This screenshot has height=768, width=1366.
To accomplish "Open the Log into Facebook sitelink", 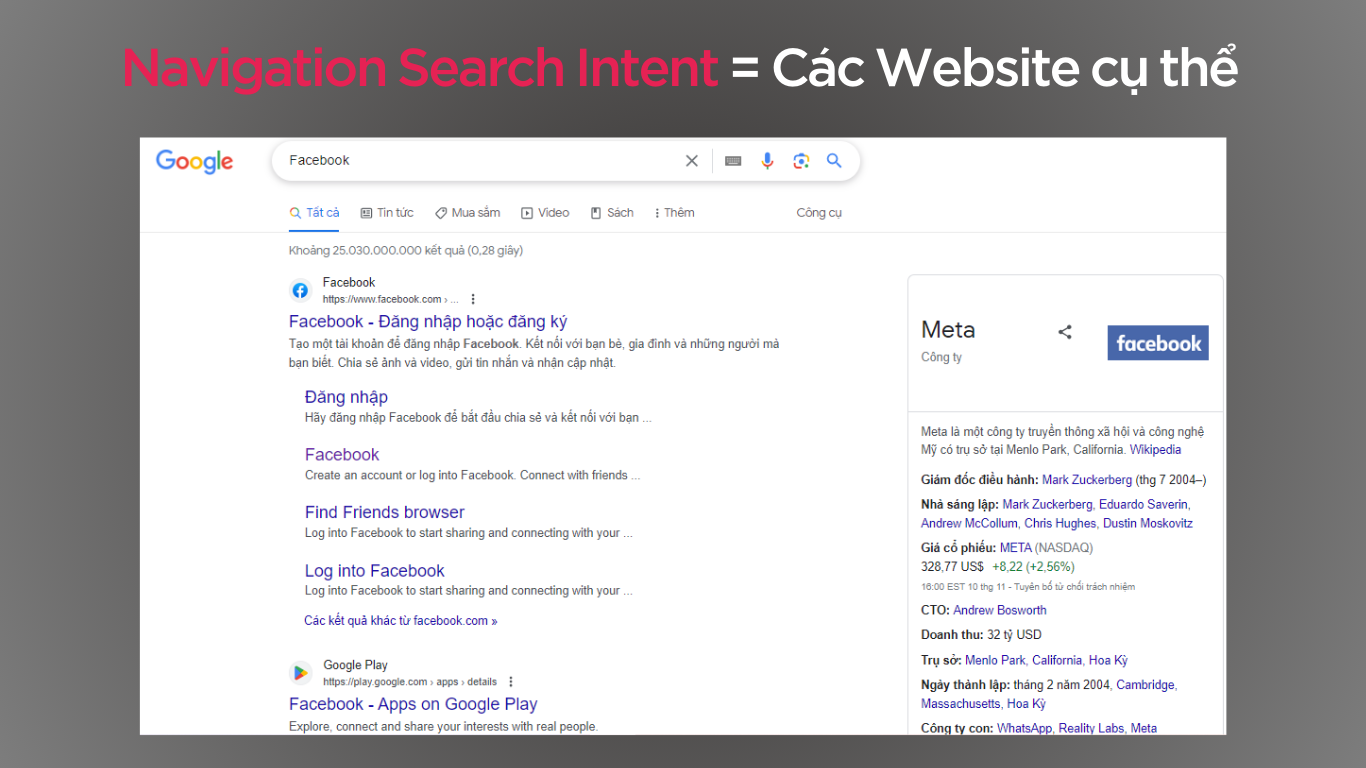I will (x=375, y=571).
